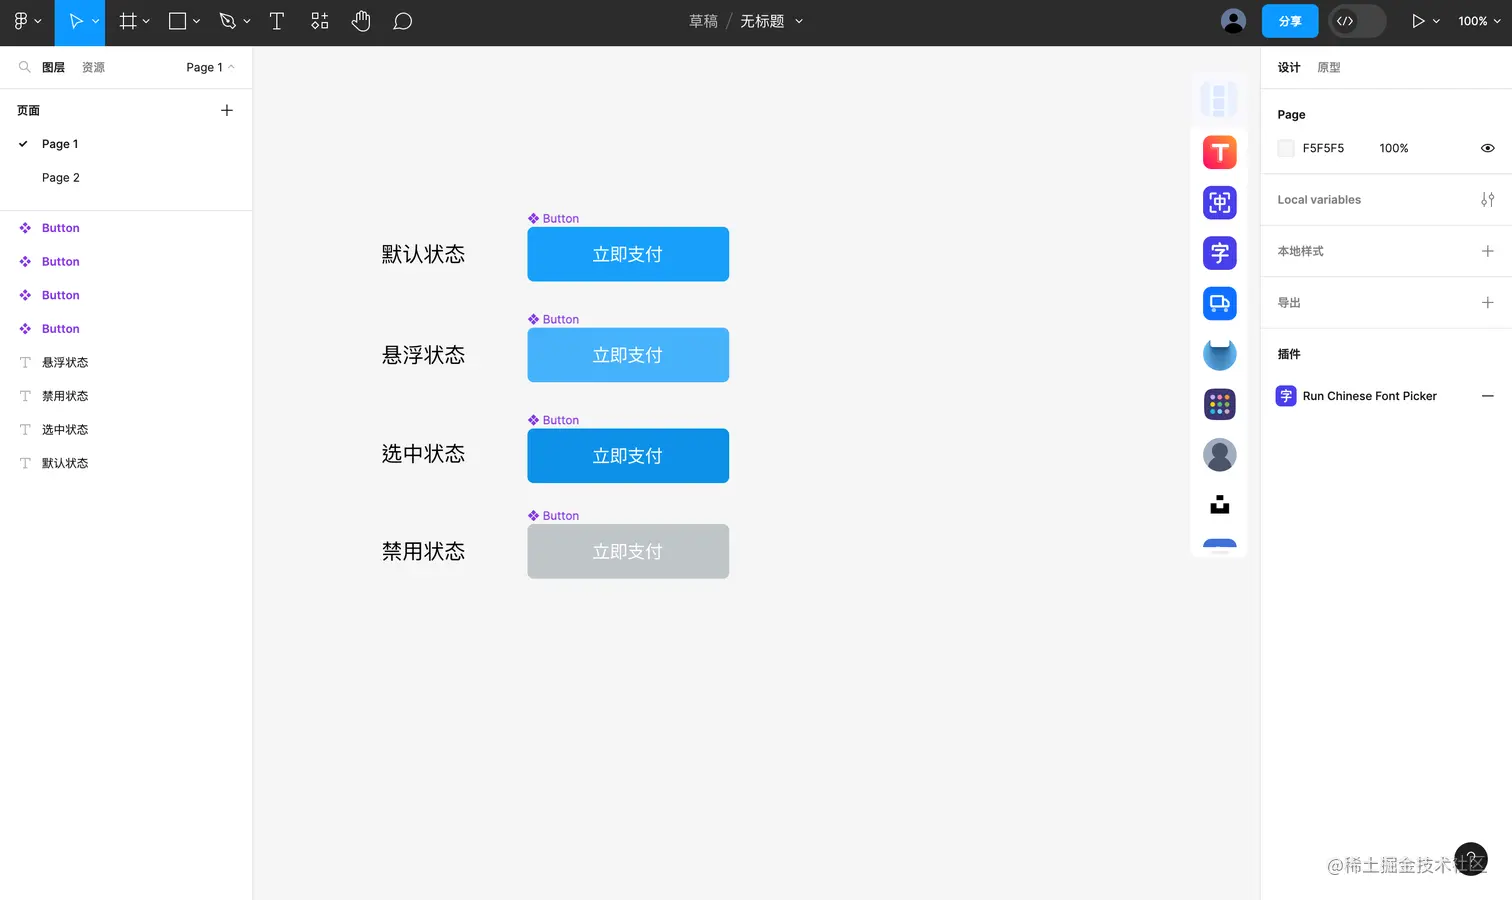Click the 无标题 file name
The height and width of the screenshot is (900, 1512).
point(762,21)
